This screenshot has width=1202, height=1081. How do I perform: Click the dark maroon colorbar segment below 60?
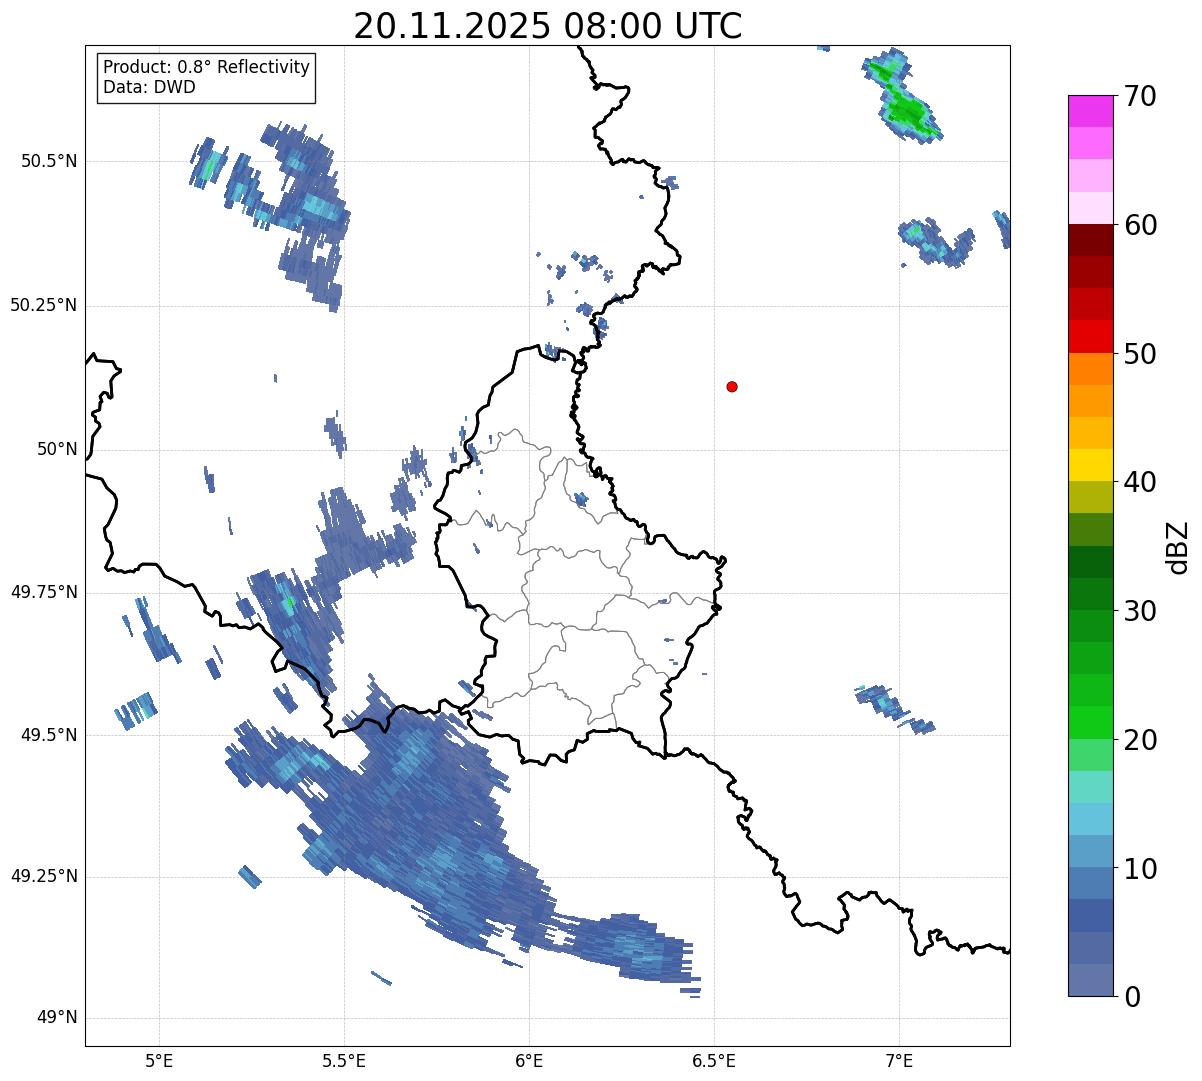(x=1090, y=241)
